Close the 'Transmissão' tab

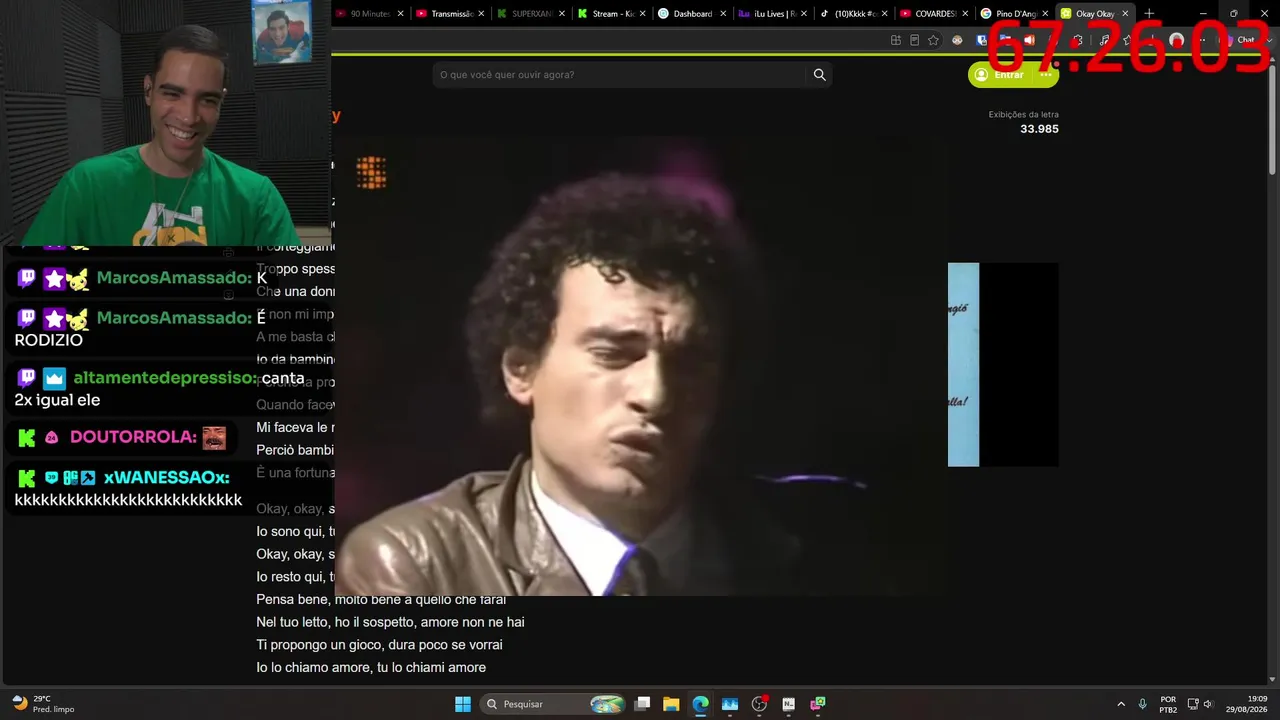click(481, 14)
